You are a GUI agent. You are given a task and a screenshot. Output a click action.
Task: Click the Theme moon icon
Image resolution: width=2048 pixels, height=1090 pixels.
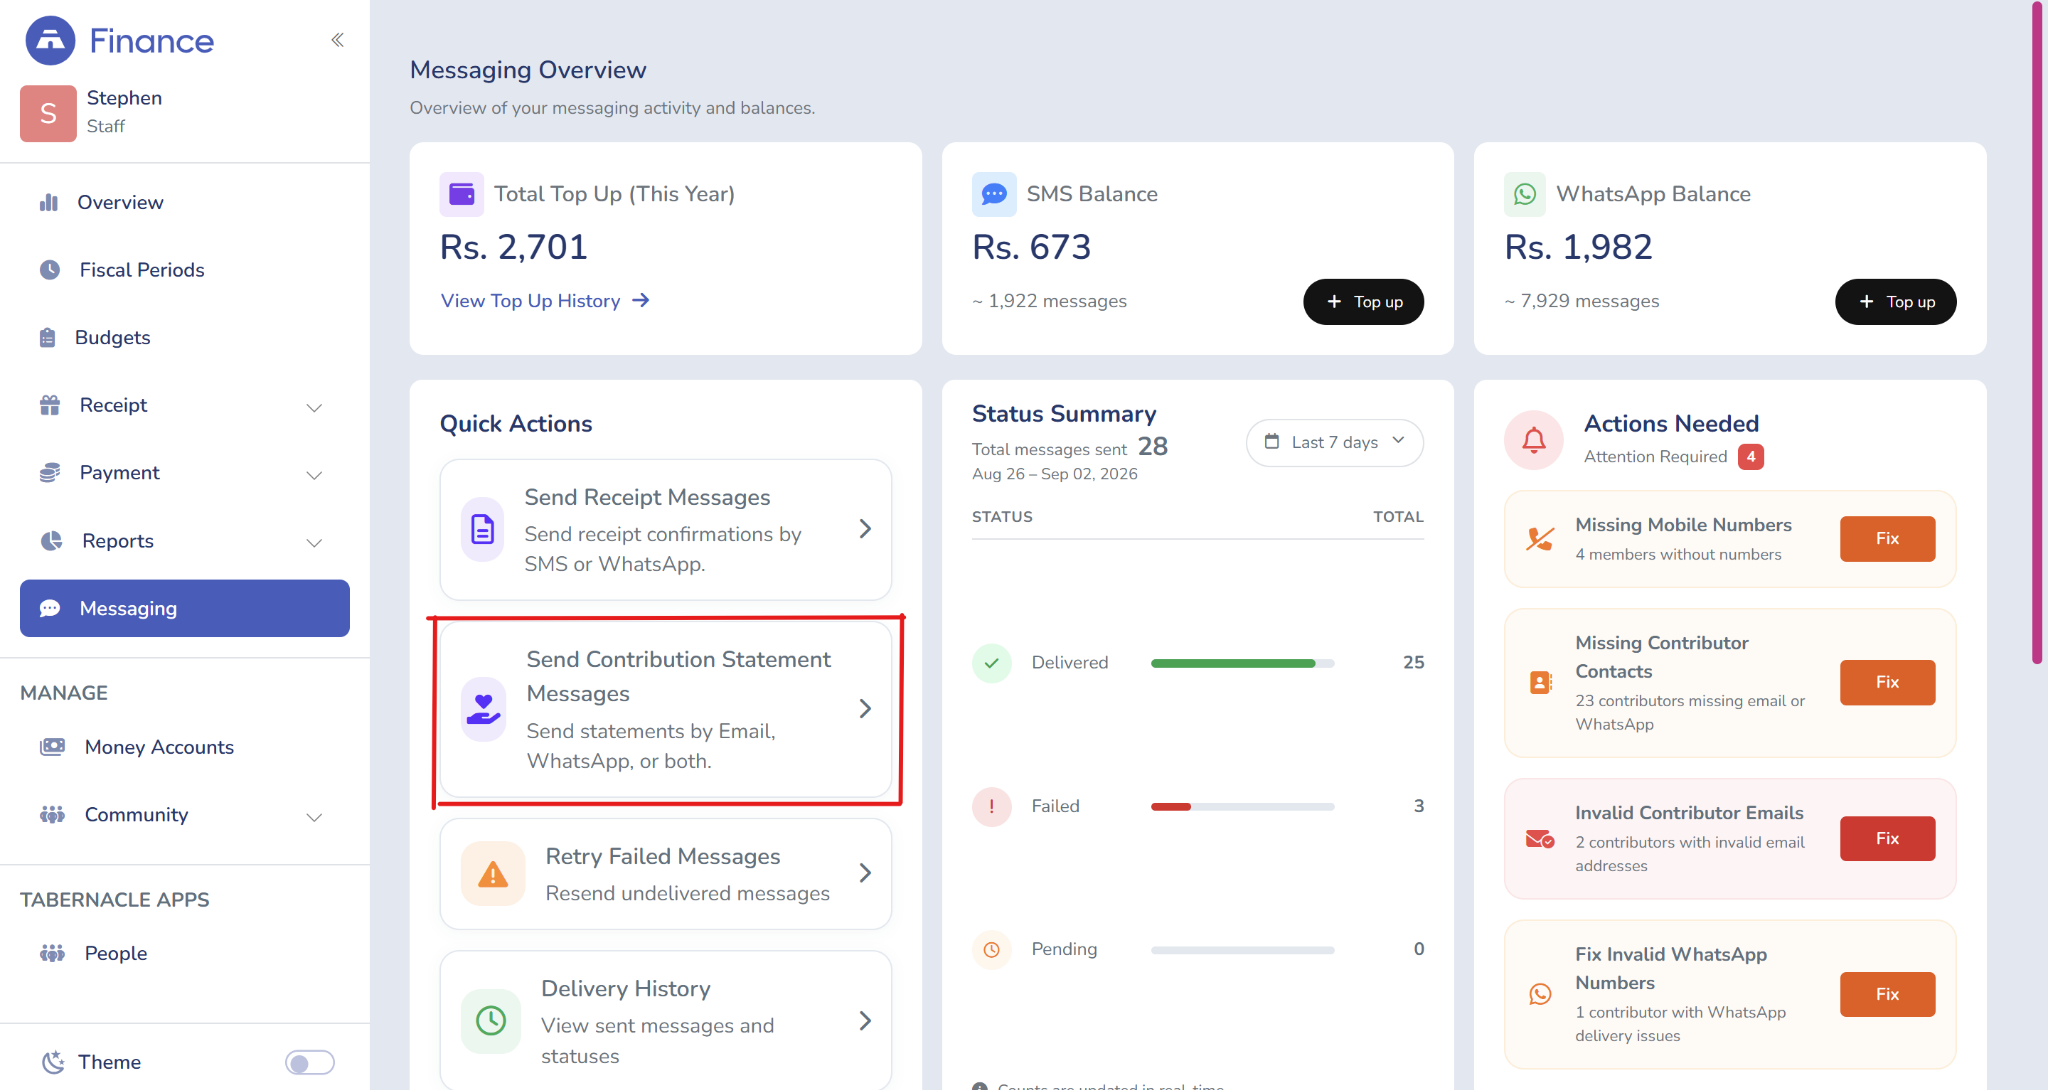tap(53, 1062)
